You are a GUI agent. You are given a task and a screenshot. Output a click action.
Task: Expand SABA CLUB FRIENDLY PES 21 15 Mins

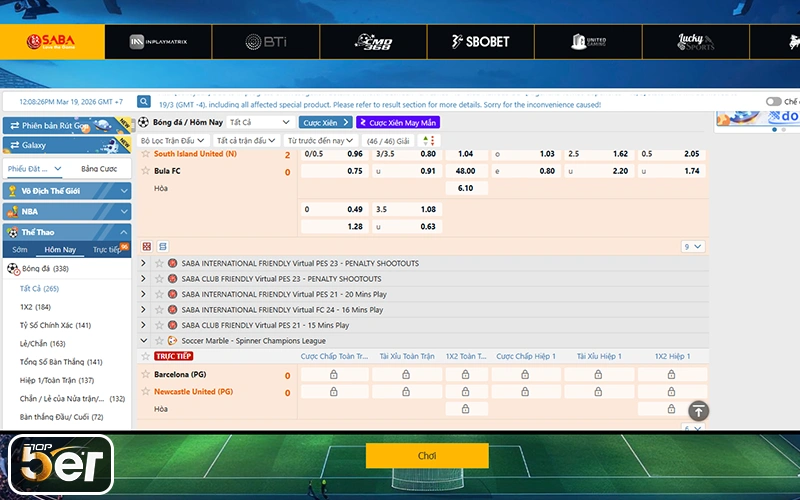tap(143, 325)
